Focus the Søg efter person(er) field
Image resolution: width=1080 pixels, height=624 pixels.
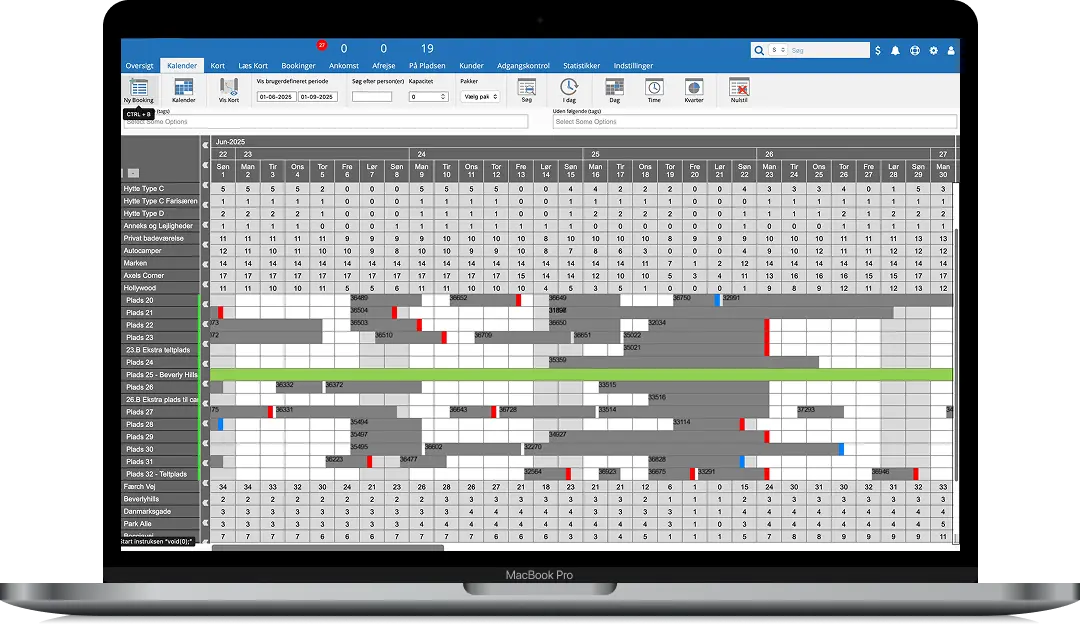coord(372,96)
